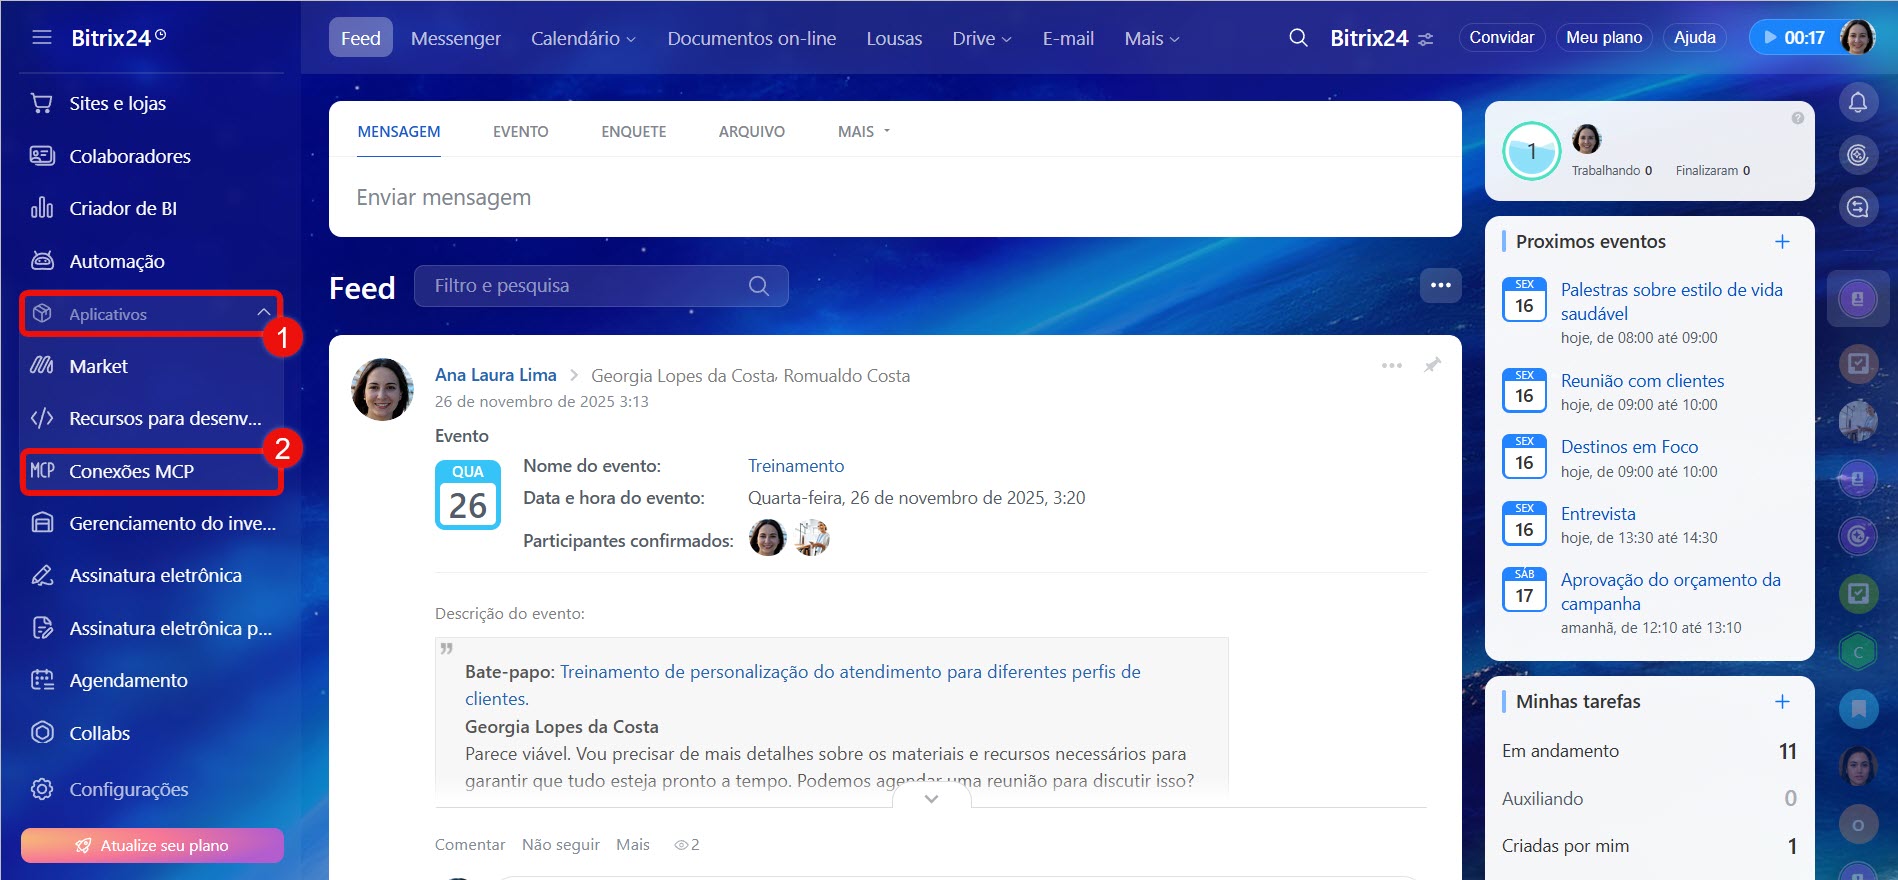Start the work time tracker 00:17
Image resolution: width=1898 pixels, height=880 pixels.
[x=1794, y=38]
